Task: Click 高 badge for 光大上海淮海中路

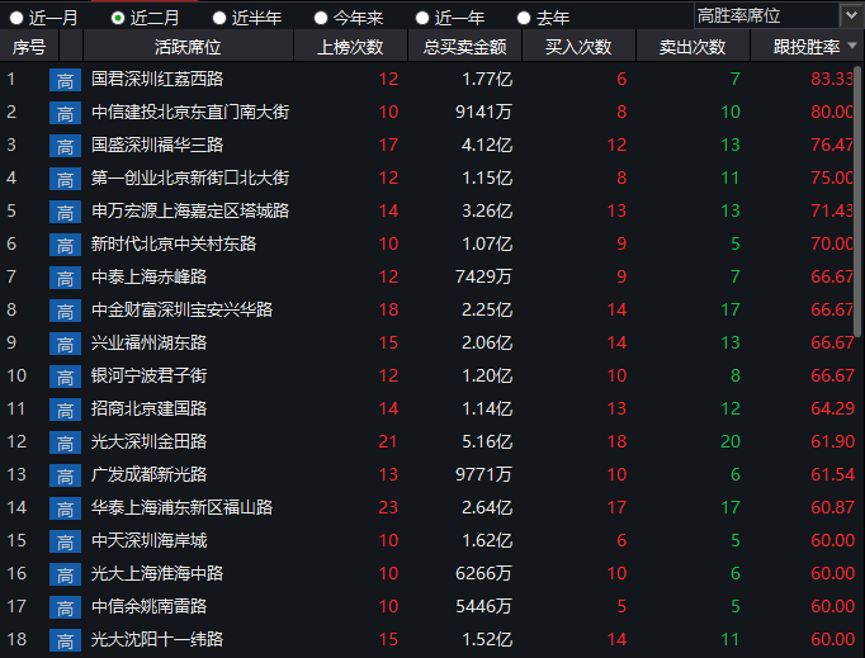Action: [x=65, y=575]
